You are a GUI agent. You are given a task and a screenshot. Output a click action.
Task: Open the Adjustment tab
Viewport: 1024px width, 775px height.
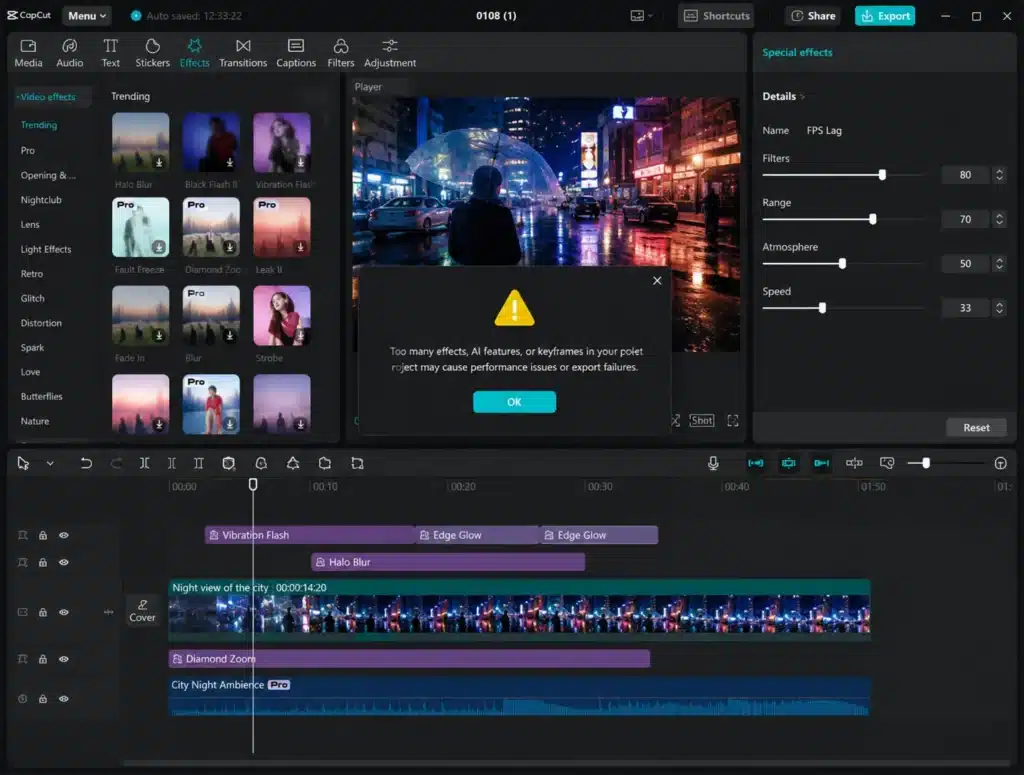pos(390,53)
